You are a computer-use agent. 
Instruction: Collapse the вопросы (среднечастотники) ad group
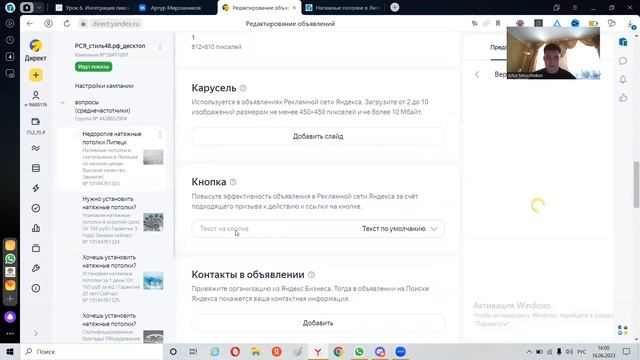pos(62,102)
